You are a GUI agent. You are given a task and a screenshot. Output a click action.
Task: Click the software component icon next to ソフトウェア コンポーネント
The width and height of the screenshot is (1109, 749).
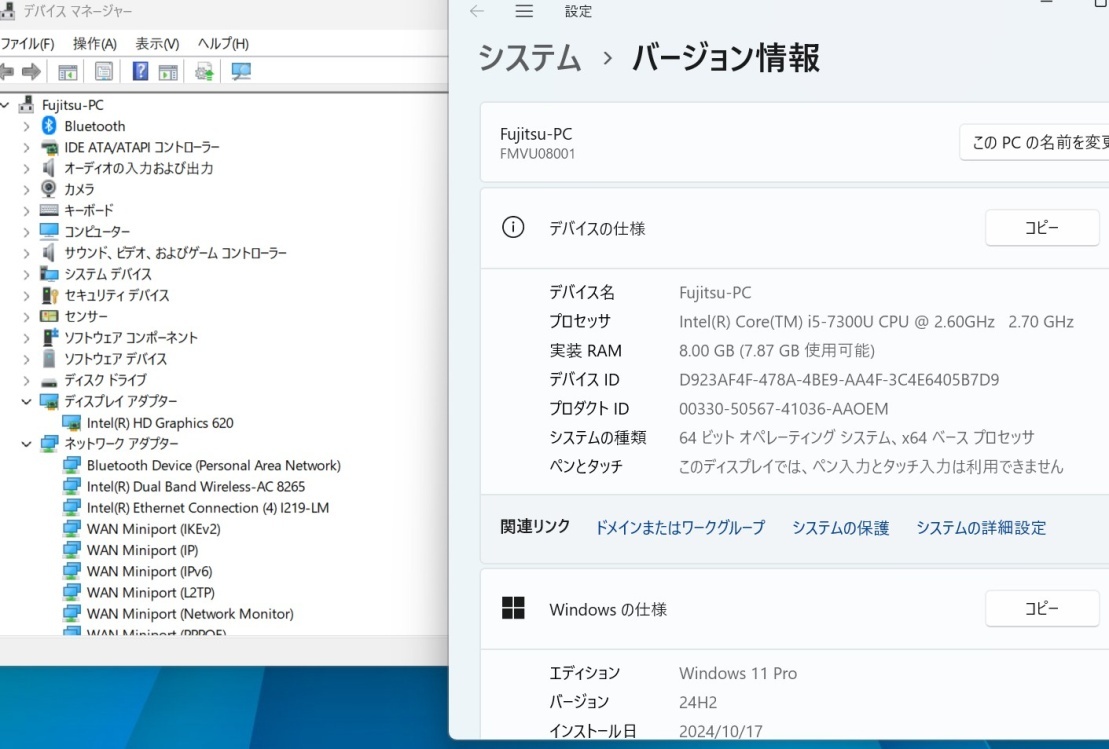coord(50,337)
